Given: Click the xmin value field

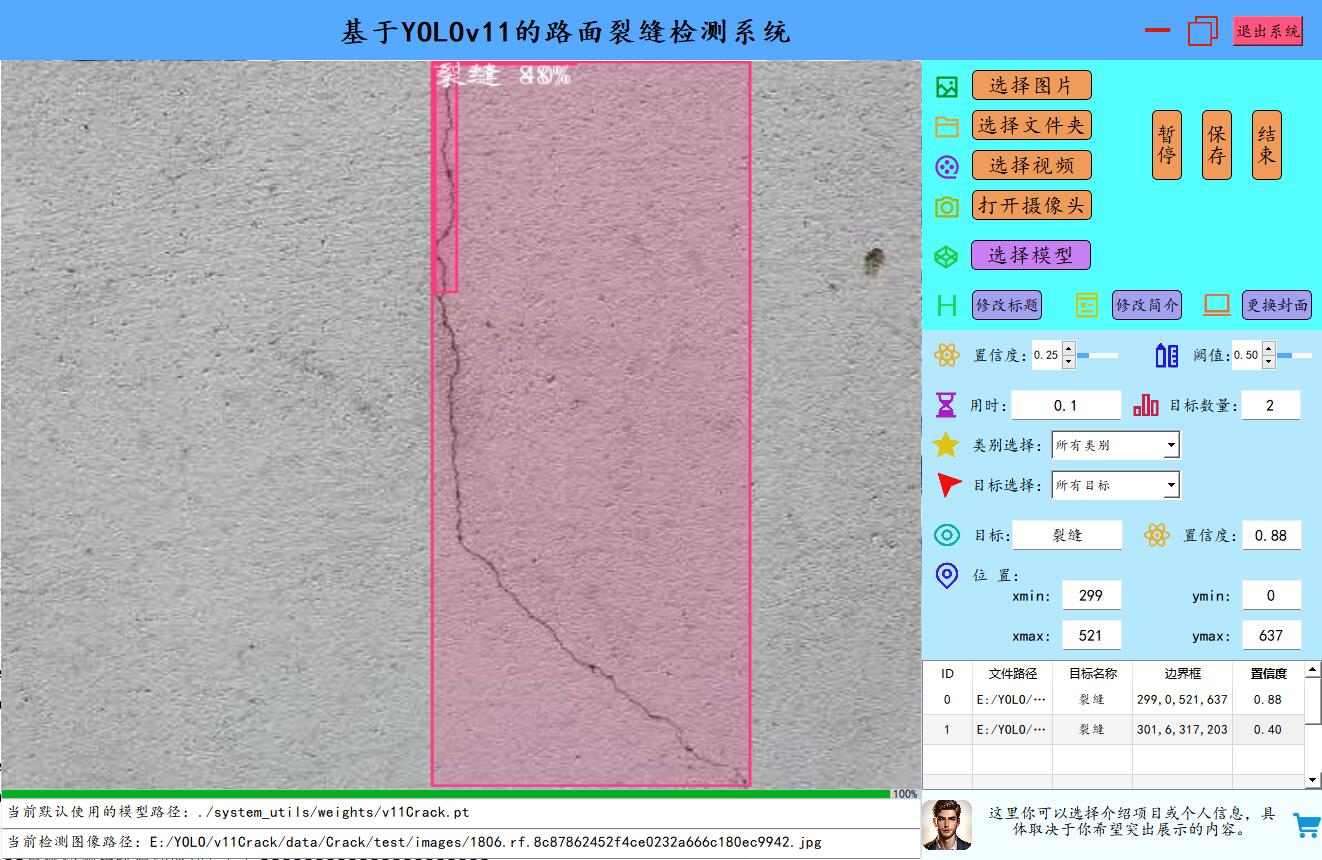Looking at the screenshot, I should point(1091,596).
